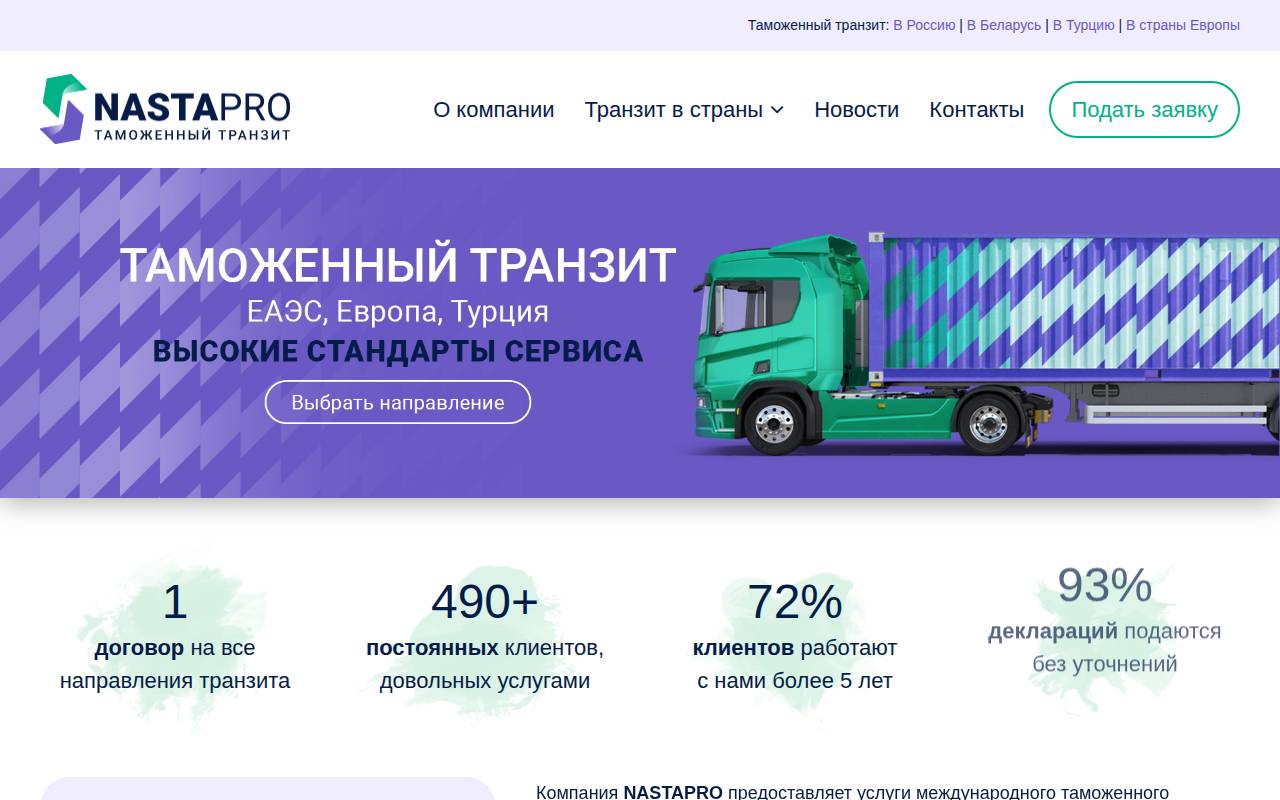This screenshot has width=1280, height=800.
Task: Follow the В Россию link
Action: [x=924, y=25]
